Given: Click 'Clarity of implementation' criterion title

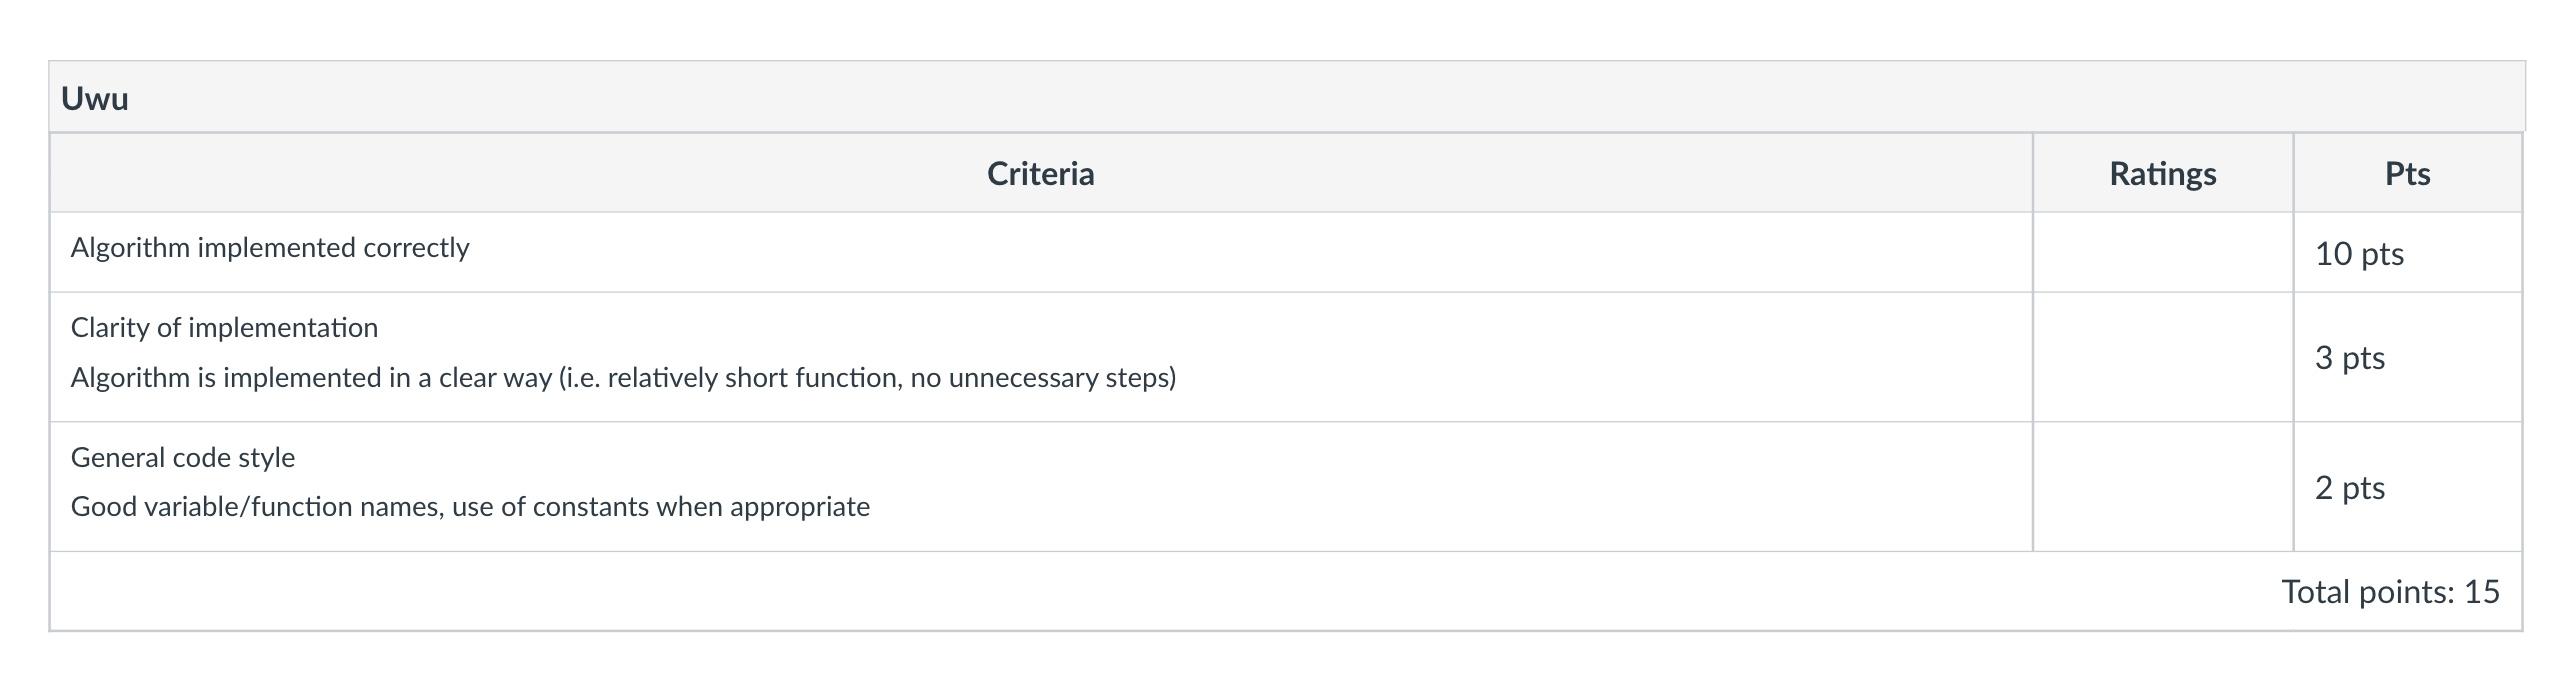Looking at the screenshot, I should [224, 328].
